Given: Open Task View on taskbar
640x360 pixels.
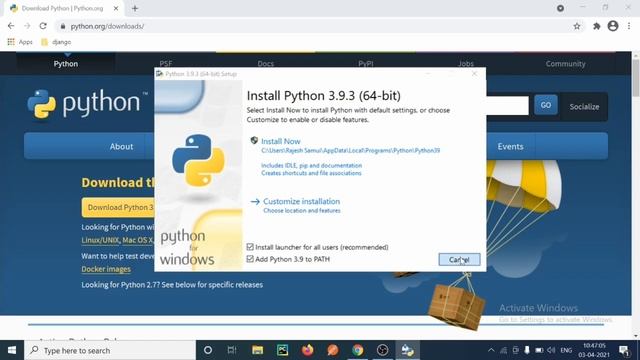Looking at the screenshot, I should point(232,350).
